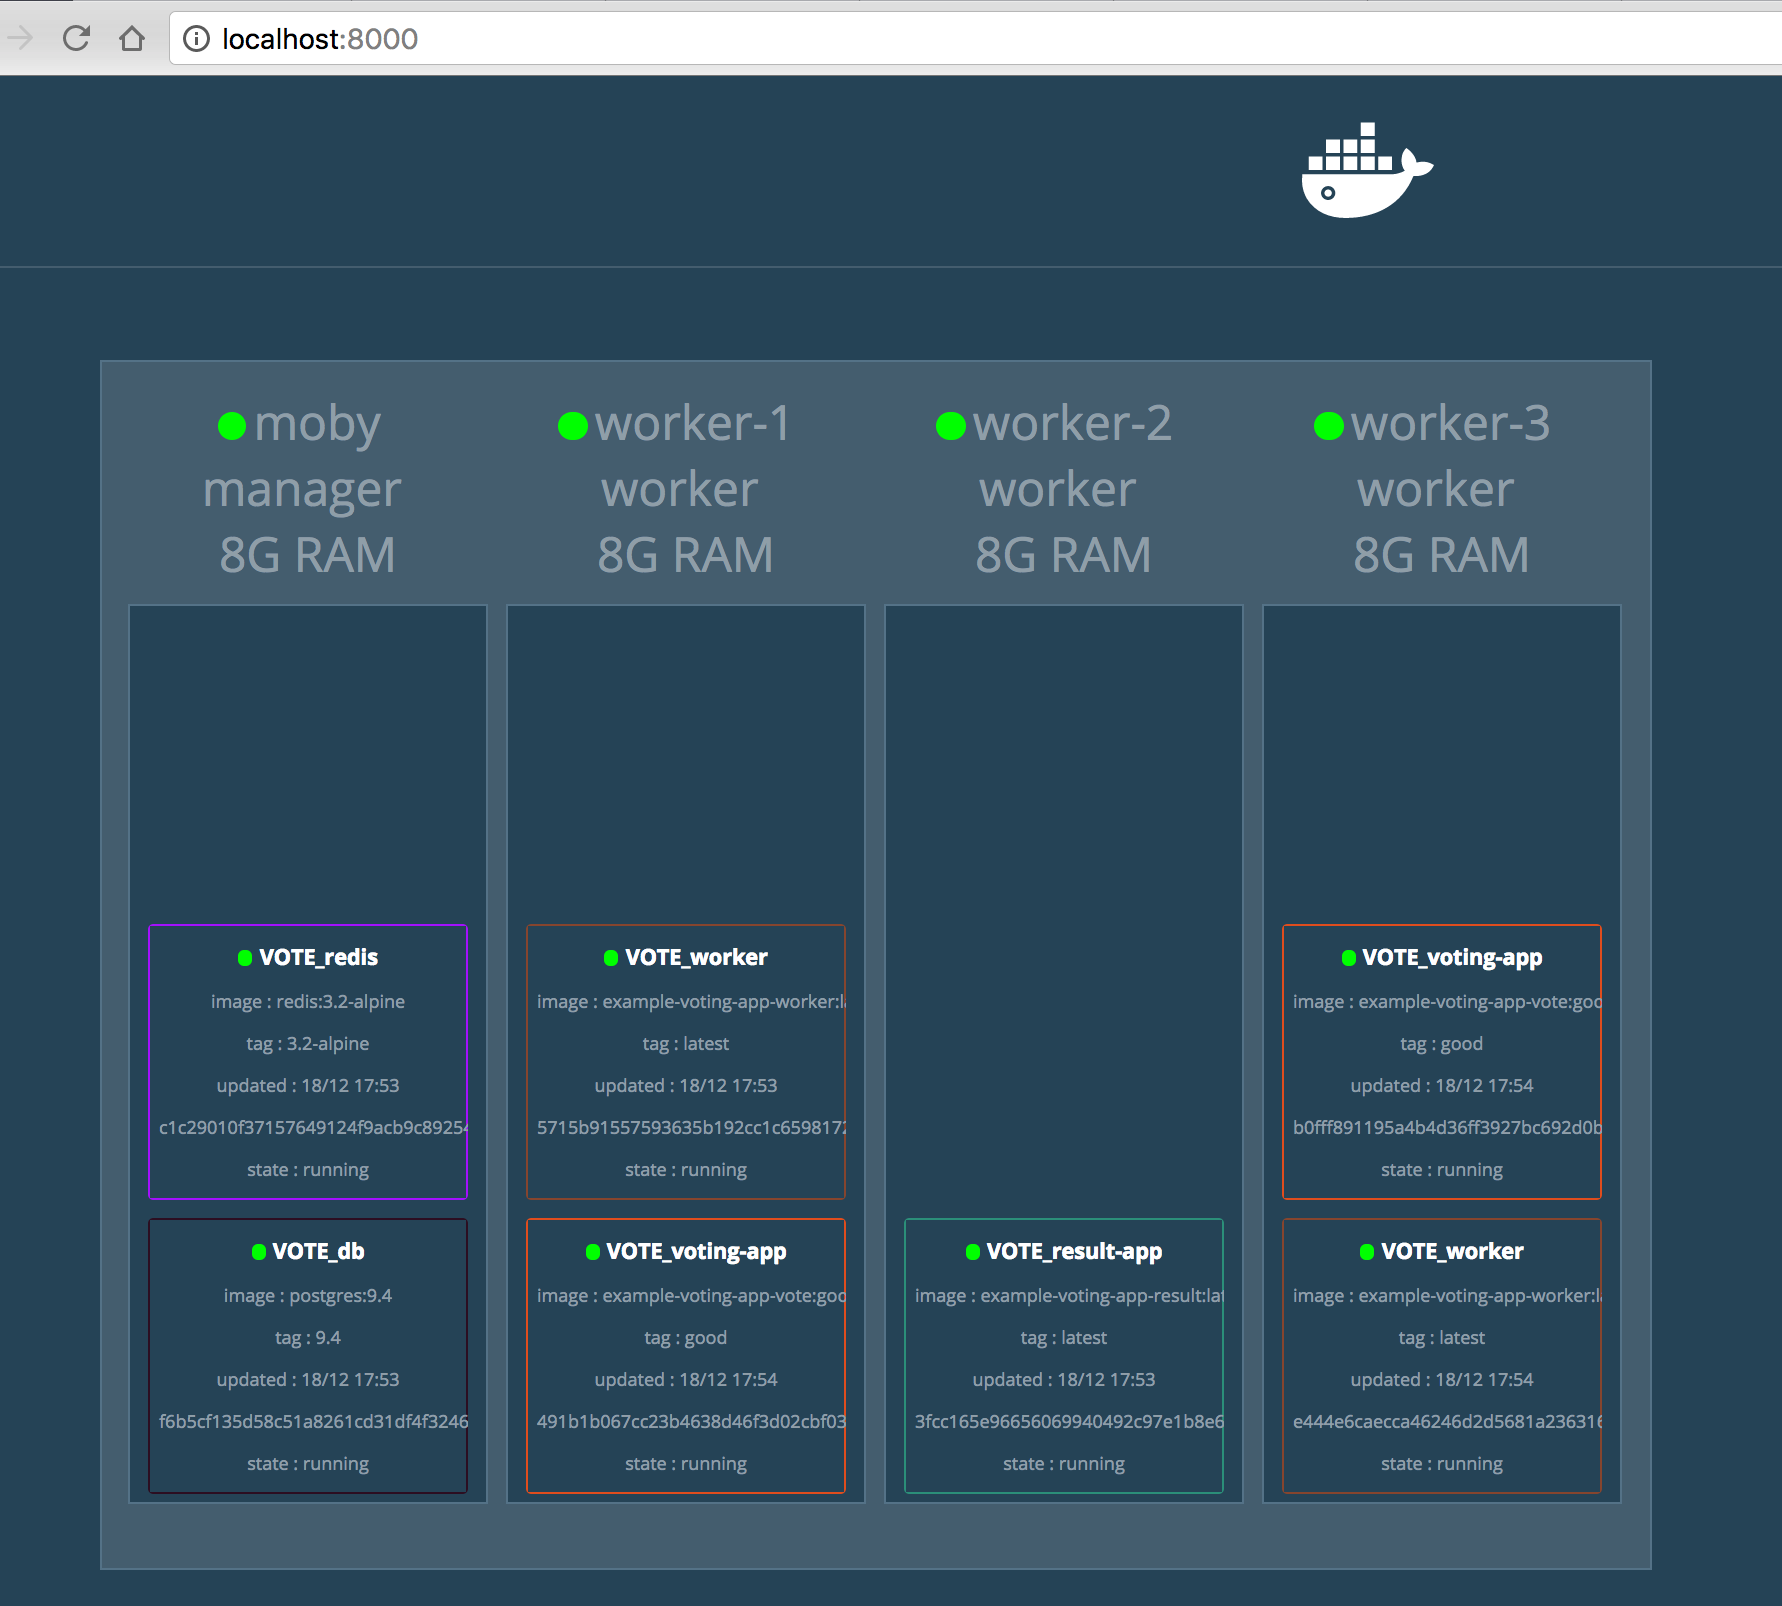Click the green status dot beside worker-1
1782x1606 pixels.
[x=572, y=426]
